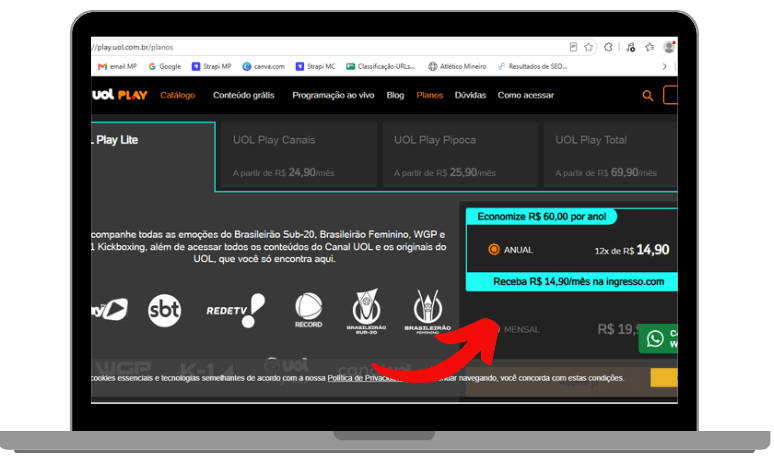Click the UOL Play logo

pos(120,95)
